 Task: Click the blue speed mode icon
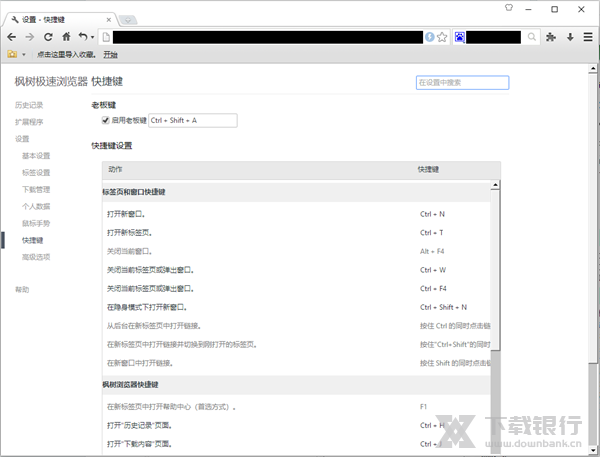[430, 37]
